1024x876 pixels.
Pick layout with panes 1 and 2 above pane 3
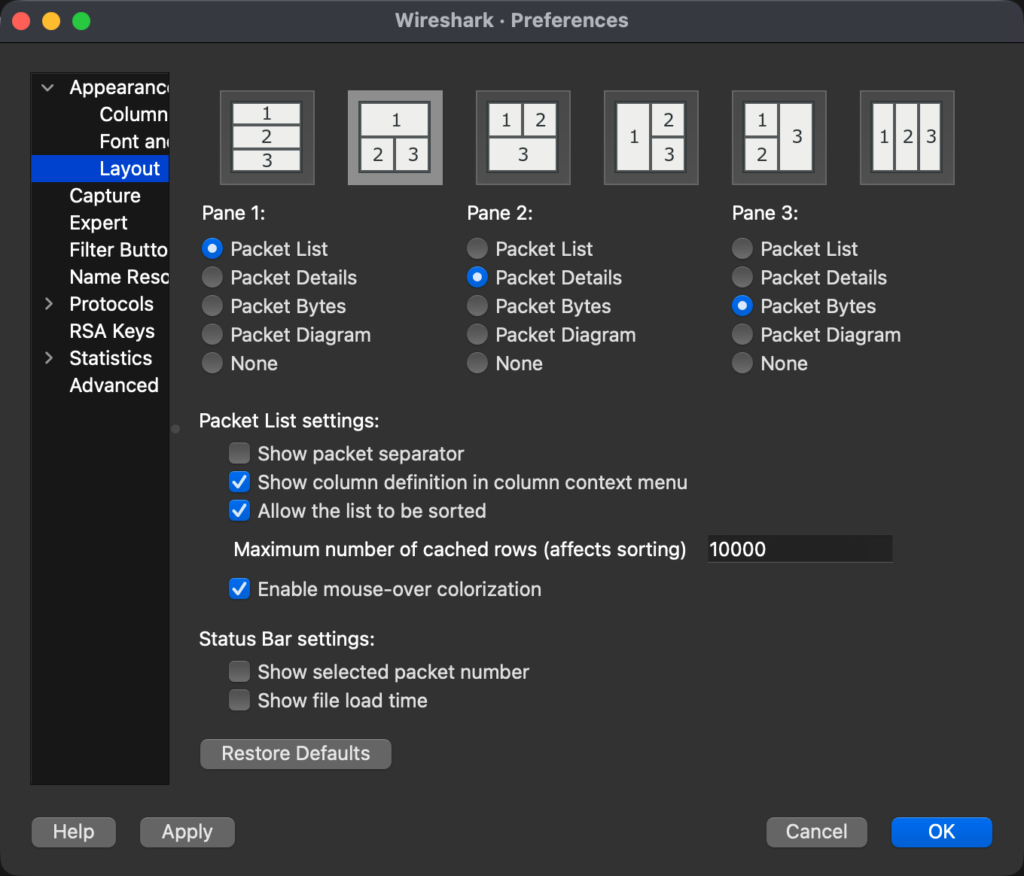point(523,138)
